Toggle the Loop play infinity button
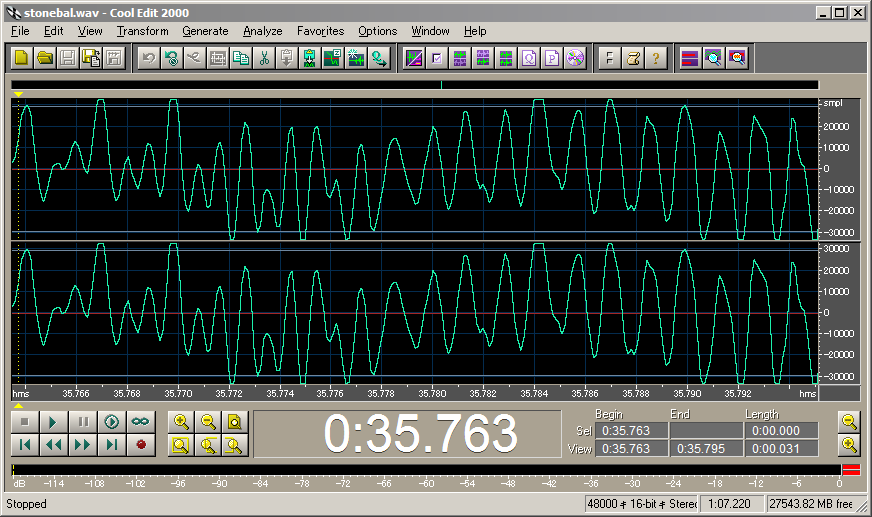 click(x=141, y=422)
